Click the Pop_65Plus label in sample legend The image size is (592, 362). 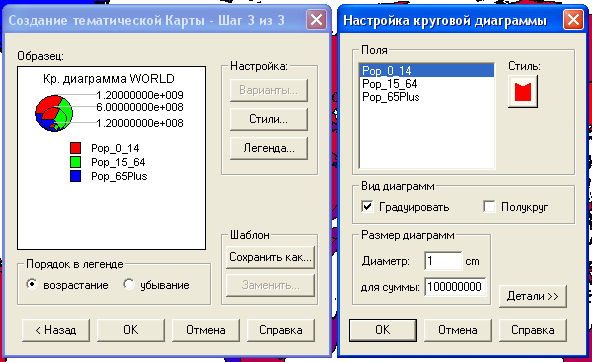pyautogui.click(x=119, y=176)
